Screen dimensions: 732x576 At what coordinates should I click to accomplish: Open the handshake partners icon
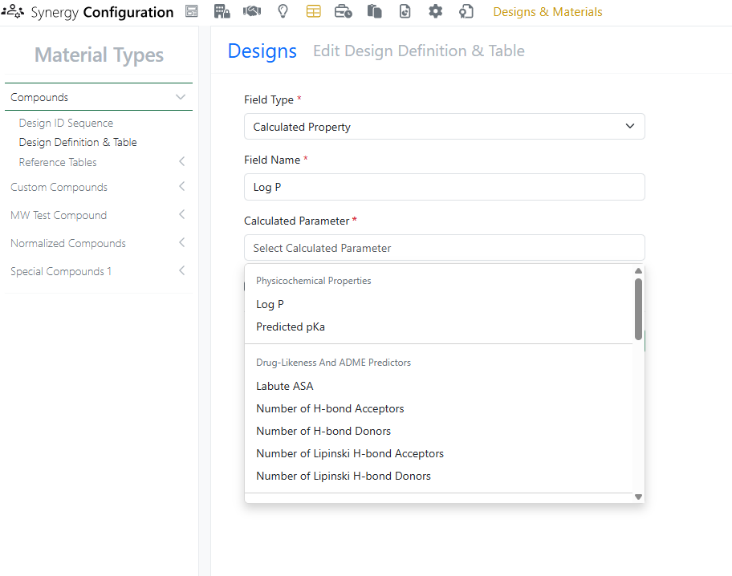pyautogui.click(x=252, y=11)
